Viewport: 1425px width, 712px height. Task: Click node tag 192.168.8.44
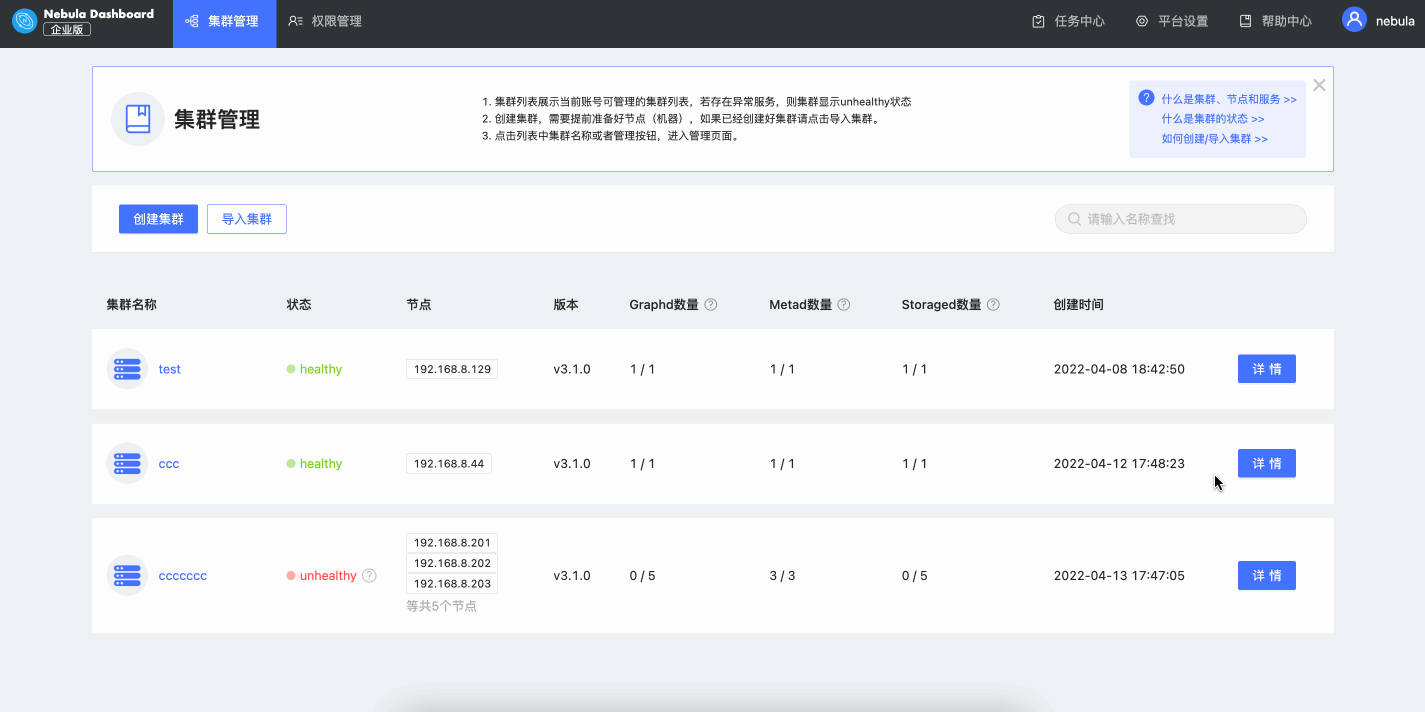(x=449, y=464)
